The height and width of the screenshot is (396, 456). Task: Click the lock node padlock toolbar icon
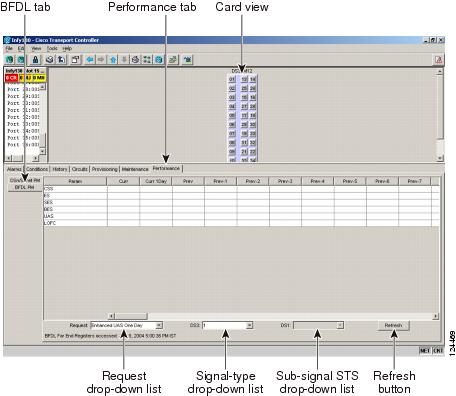click(x=35, y=60)
